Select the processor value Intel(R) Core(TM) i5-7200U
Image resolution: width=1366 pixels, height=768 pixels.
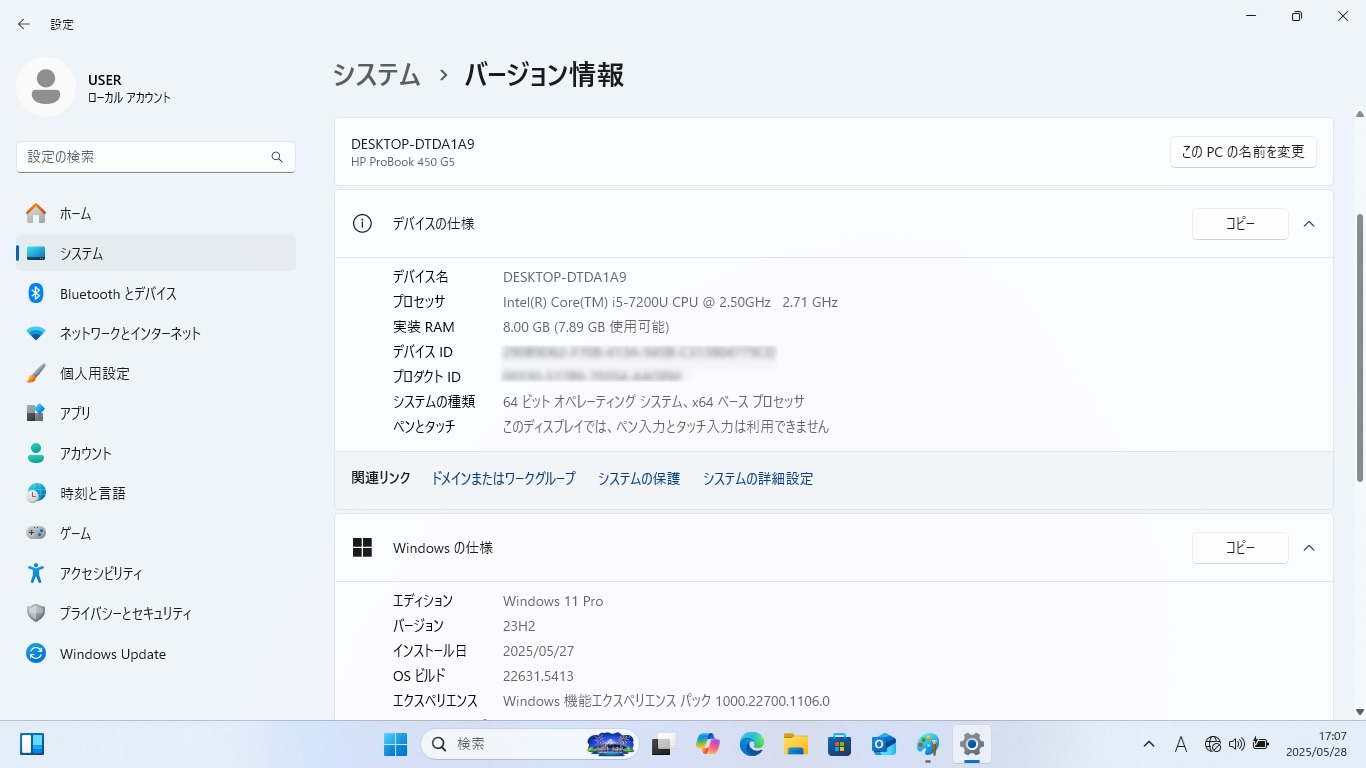click(670, 302)
